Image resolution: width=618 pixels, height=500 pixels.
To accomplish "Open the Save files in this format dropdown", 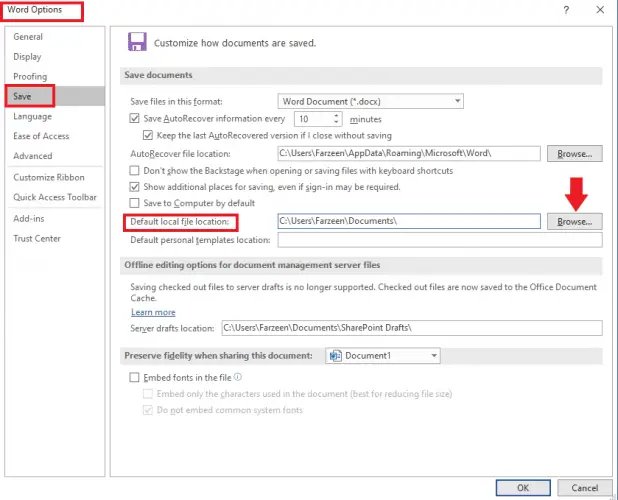I will (x=457, y=101).
